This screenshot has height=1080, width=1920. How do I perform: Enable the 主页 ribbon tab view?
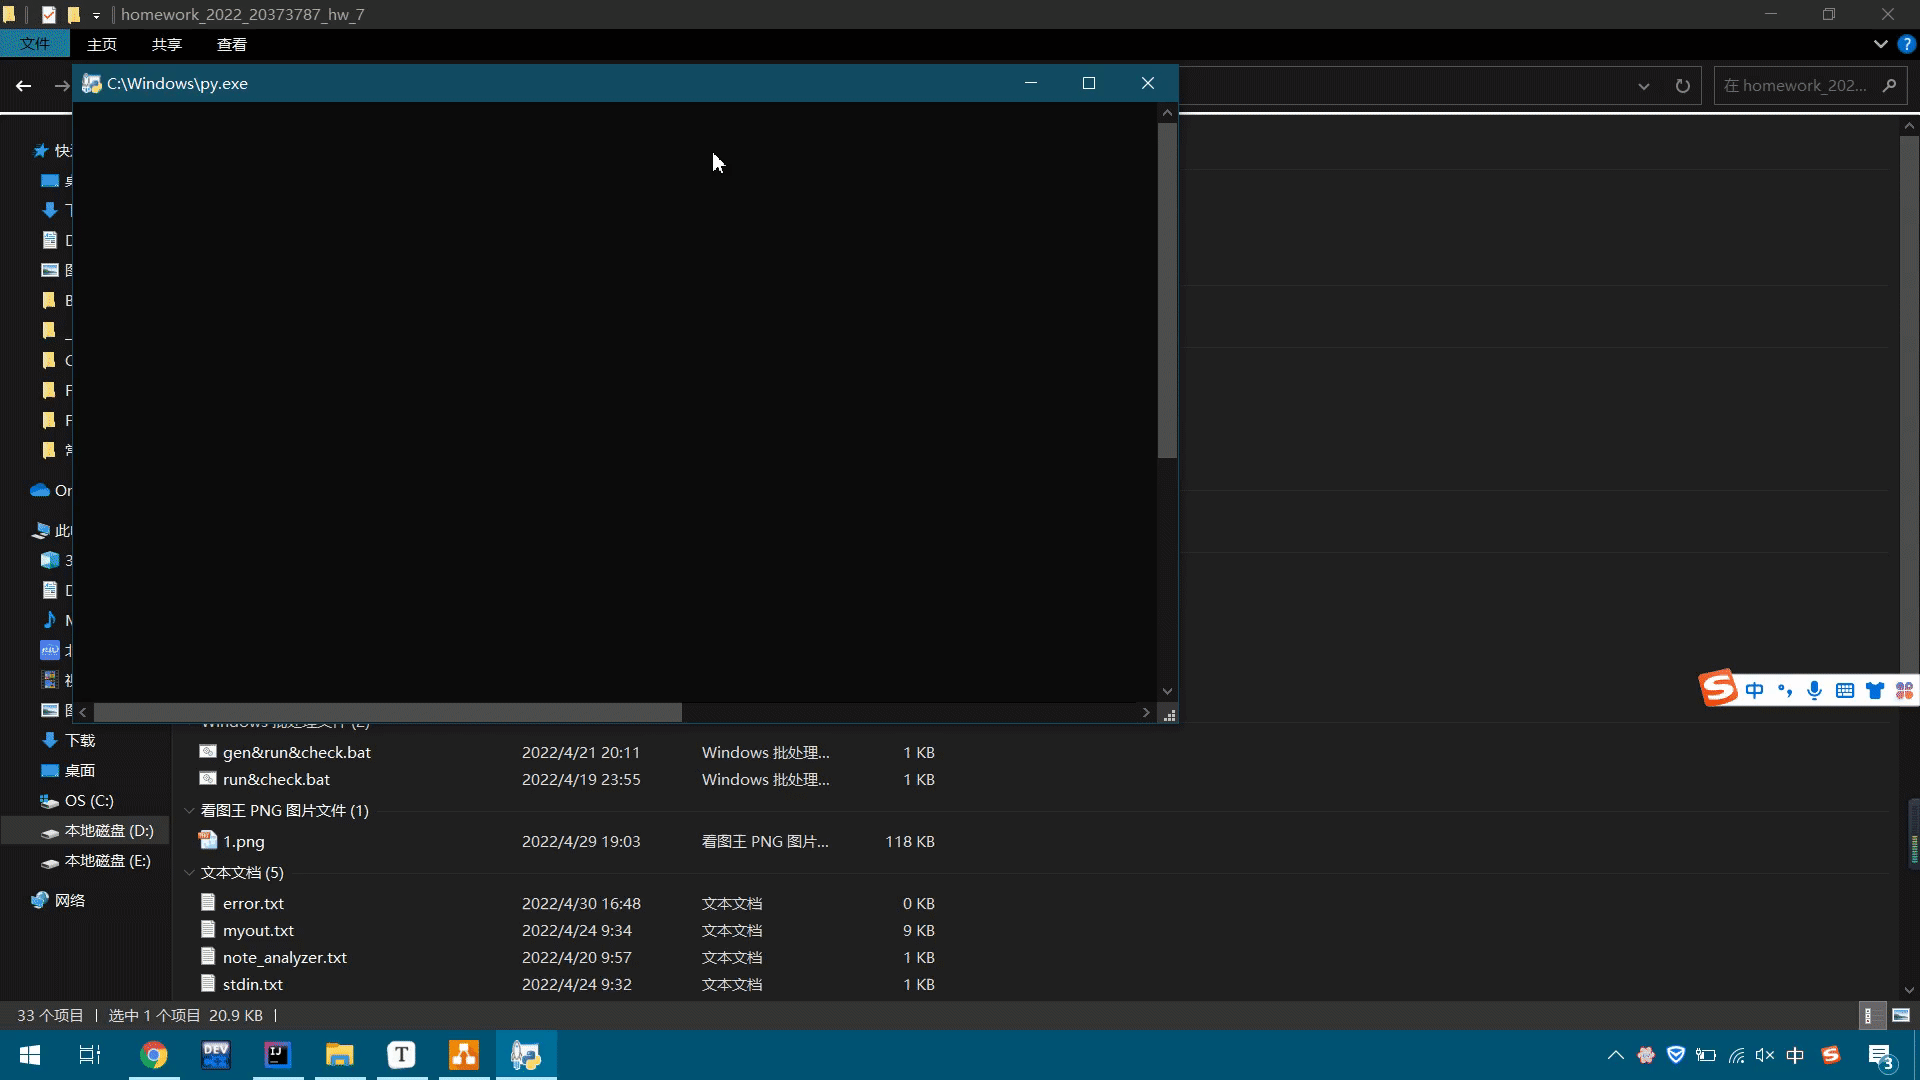pyautogui.click(x=102, y=44)
